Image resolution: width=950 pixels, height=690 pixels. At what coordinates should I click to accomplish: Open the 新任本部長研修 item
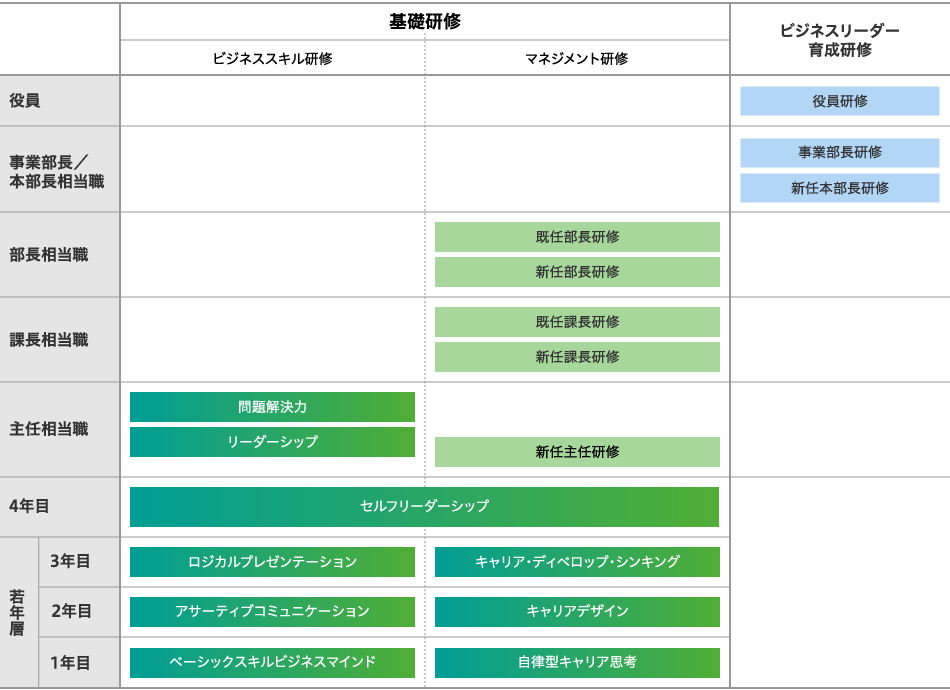839,188
